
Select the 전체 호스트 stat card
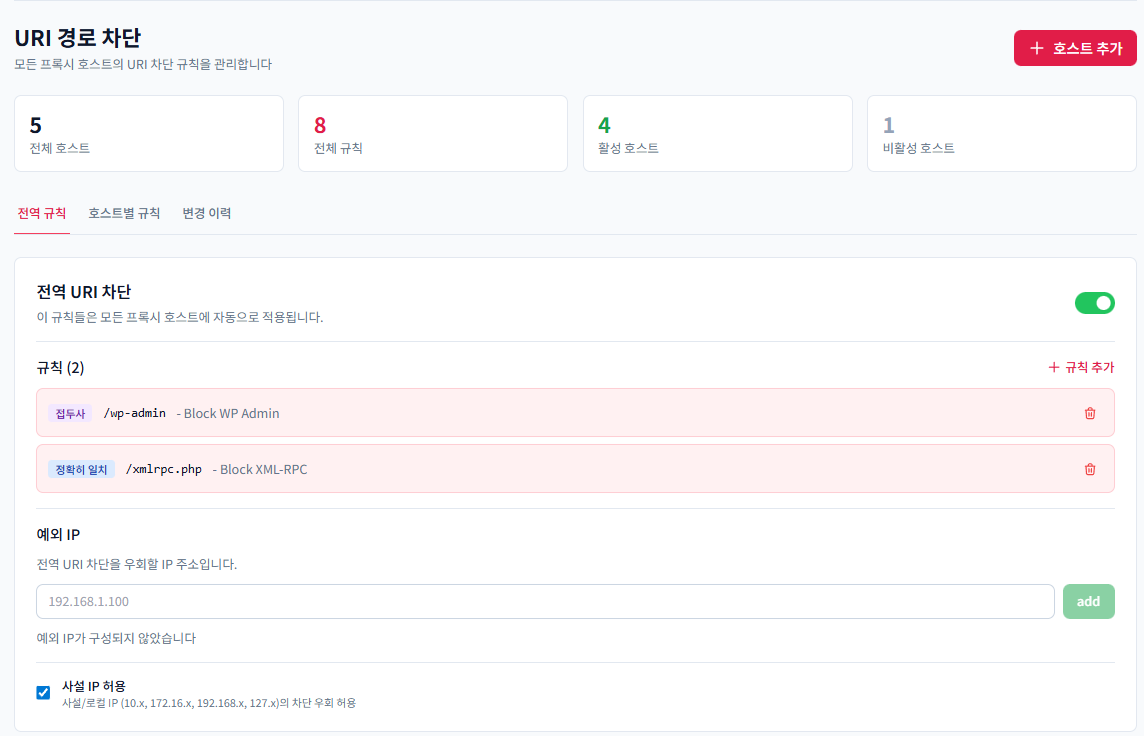tap(148, 133)
